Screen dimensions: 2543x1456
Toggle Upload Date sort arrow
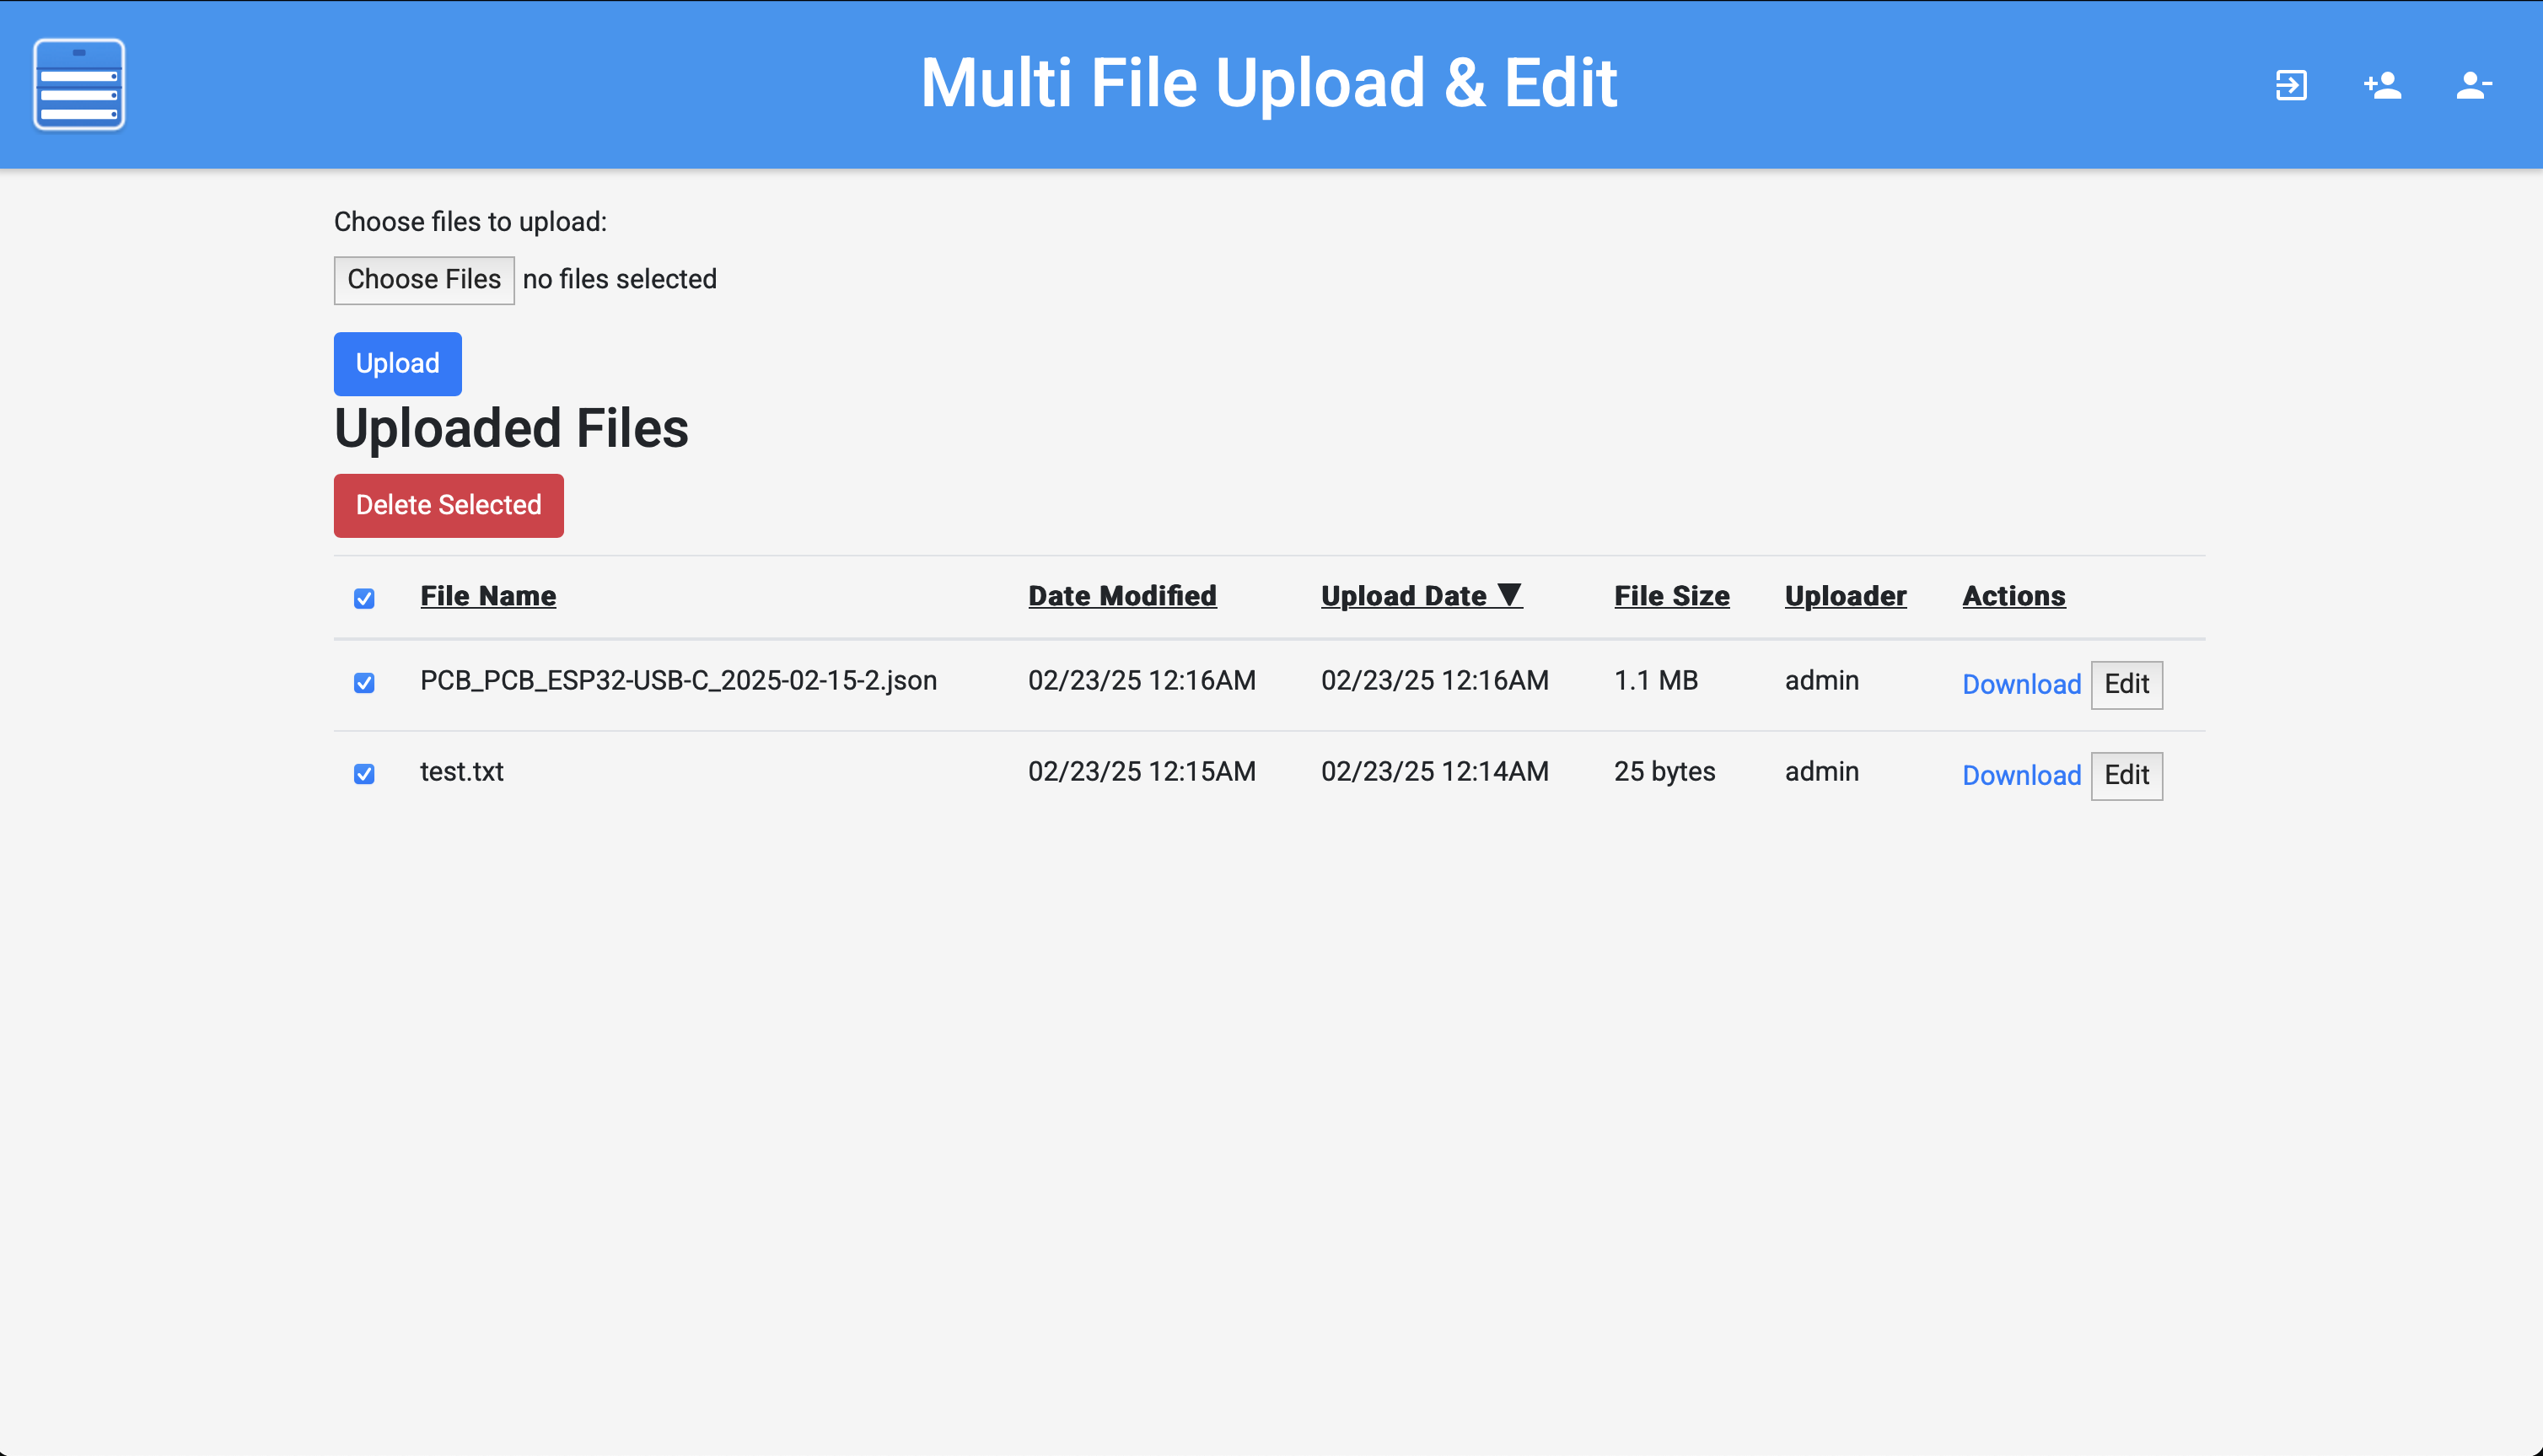click(x=1509, y=595)
